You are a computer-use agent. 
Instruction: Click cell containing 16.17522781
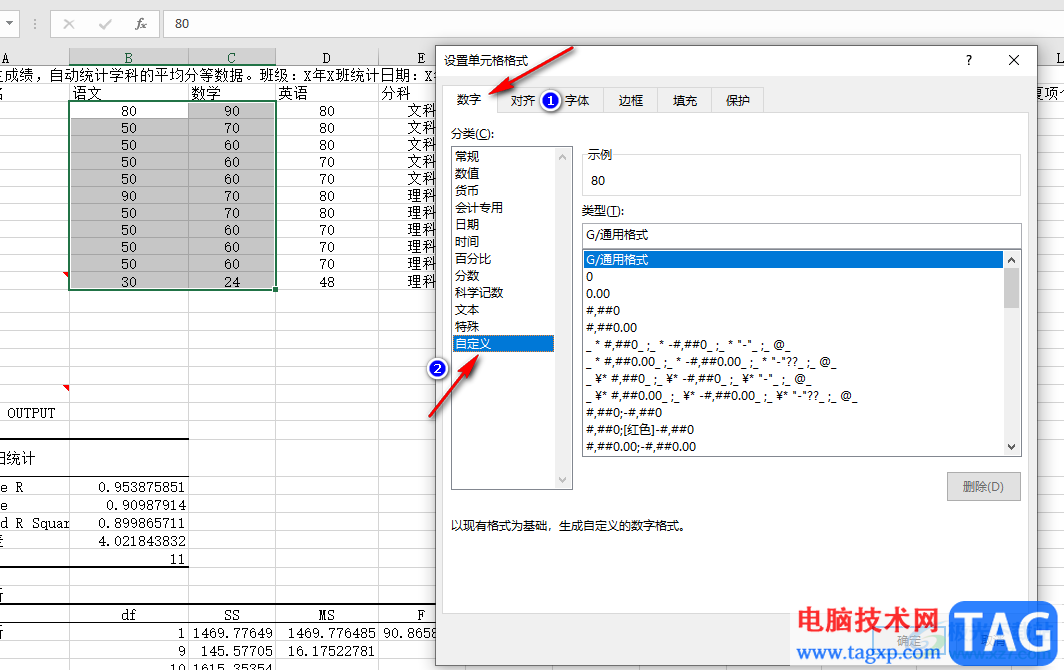click(x=327, y=650)
